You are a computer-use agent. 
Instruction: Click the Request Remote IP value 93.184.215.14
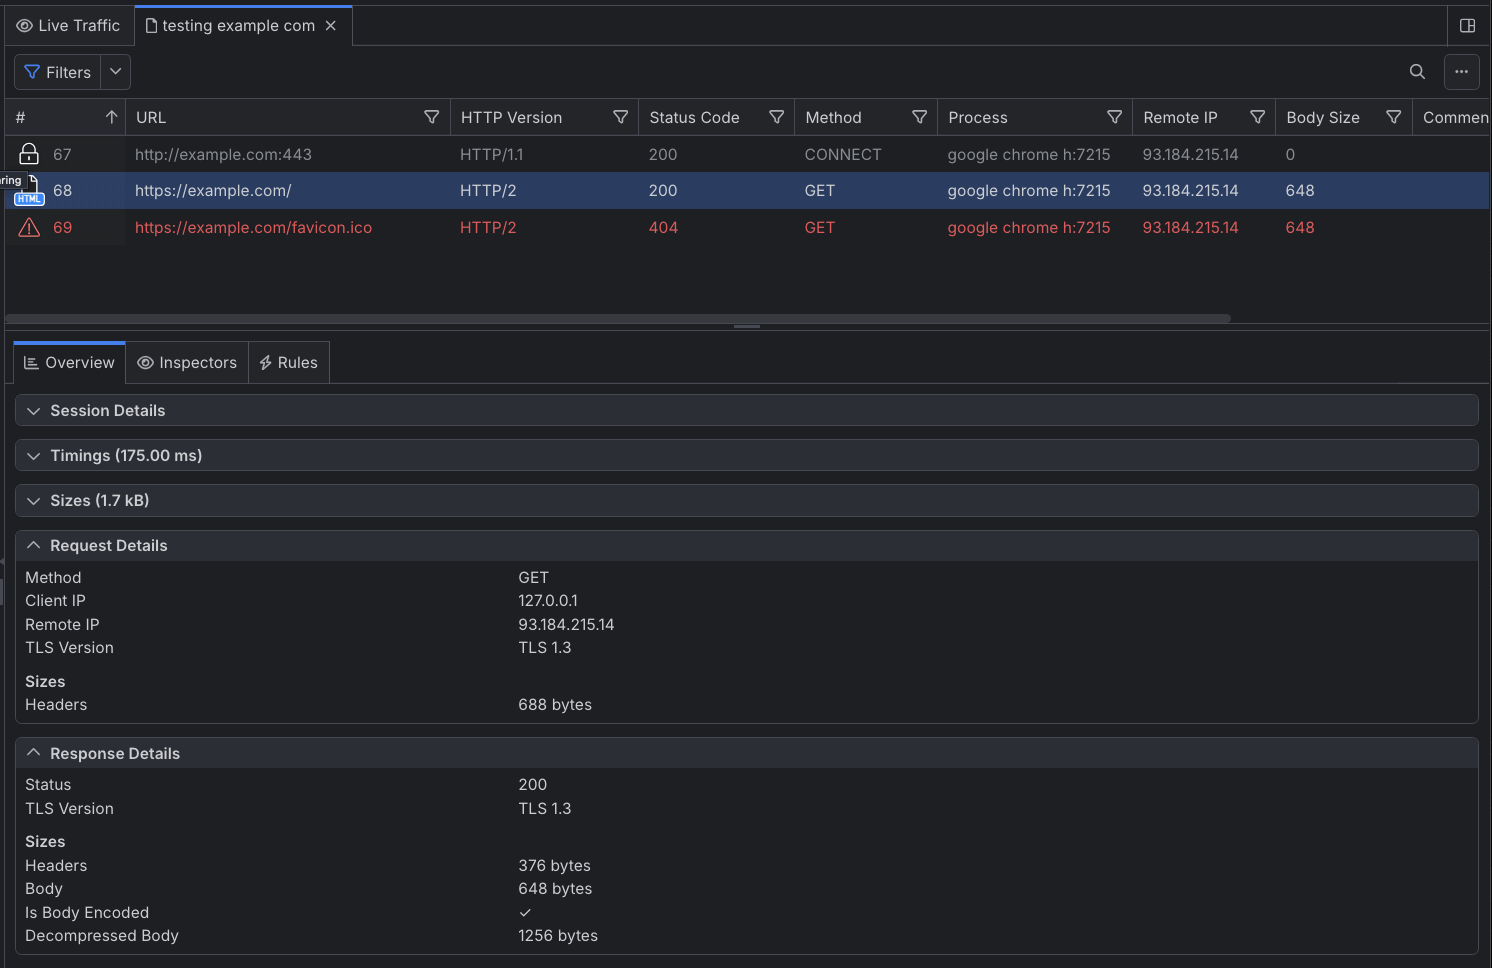(x=566, y=625)
